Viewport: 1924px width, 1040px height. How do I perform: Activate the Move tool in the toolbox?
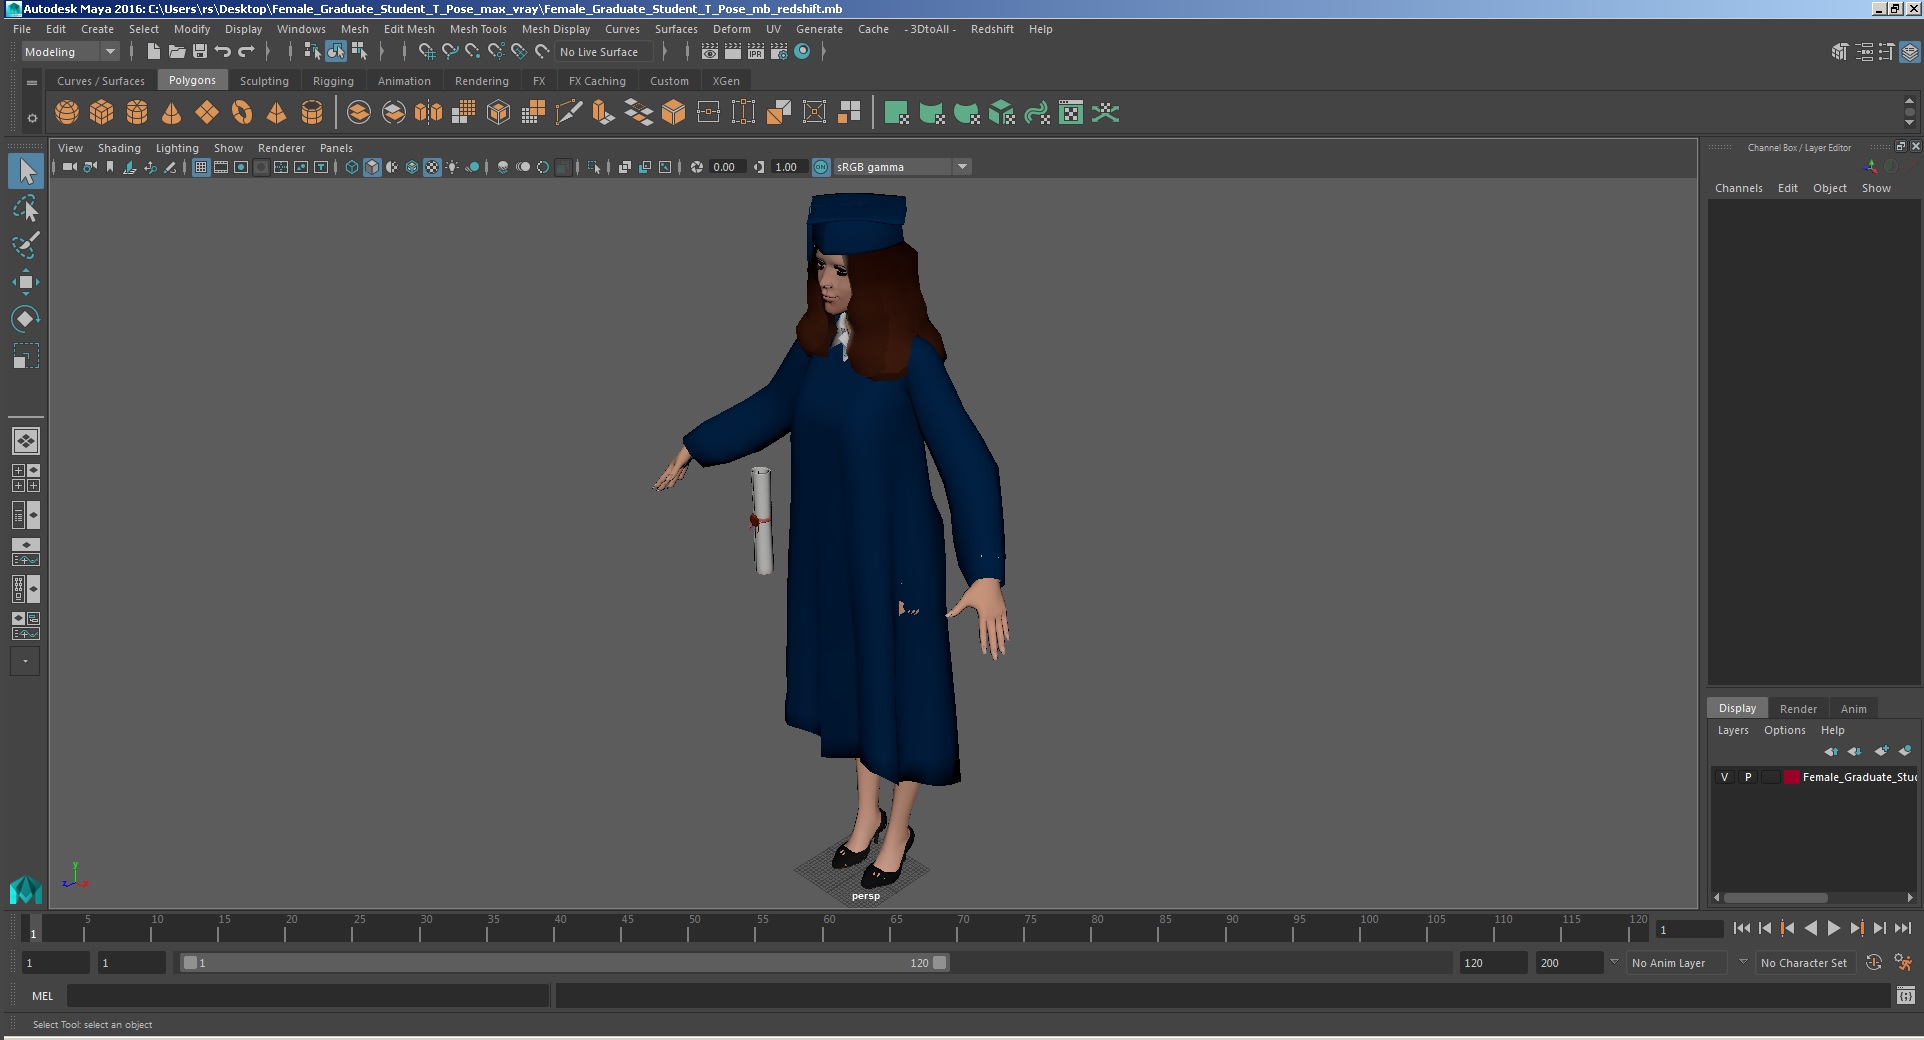(x=26, y=282)
